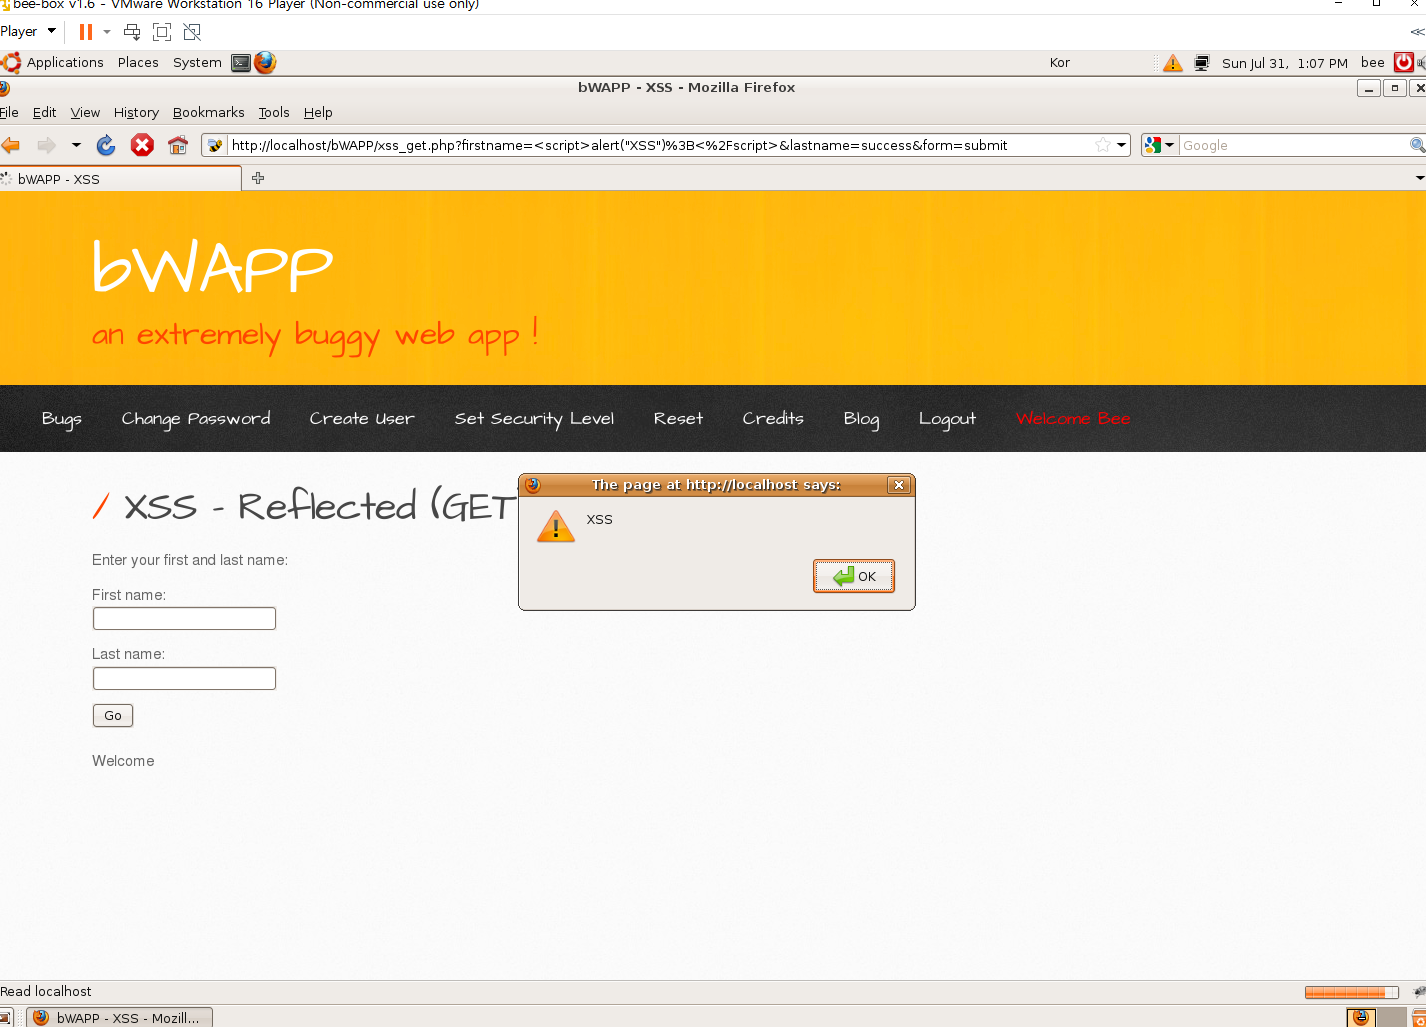Submit the form with Go button
Image resolution: width=1426 pixels, height=1027 pixels.
[x=113, y=716]
